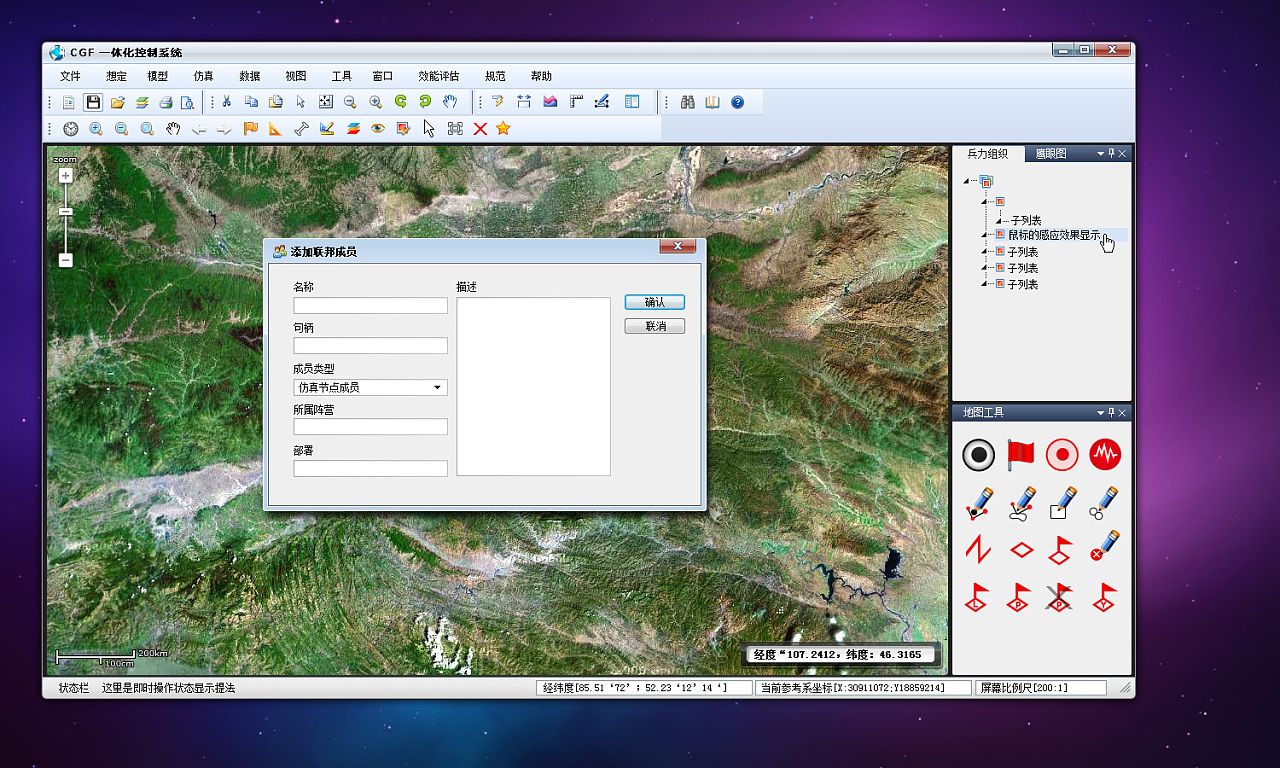Close the 添加联邦成员 dialog

tap(677, 246)
